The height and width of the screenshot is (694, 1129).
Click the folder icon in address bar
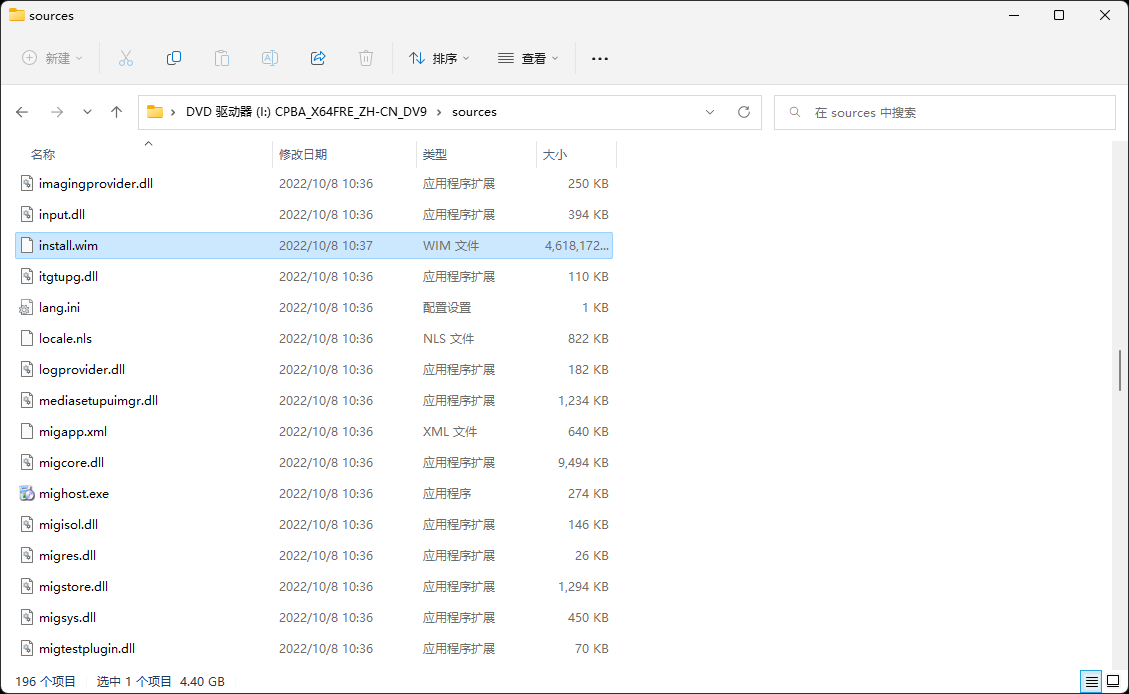point(155,112)
